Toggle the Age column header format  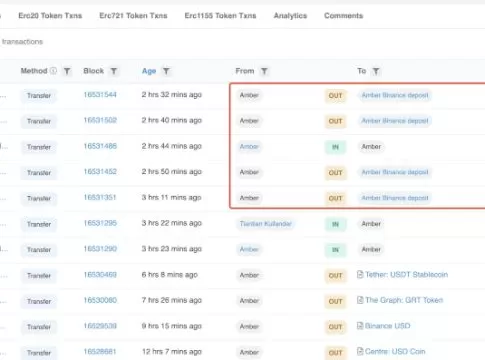(x=149, y=71)
